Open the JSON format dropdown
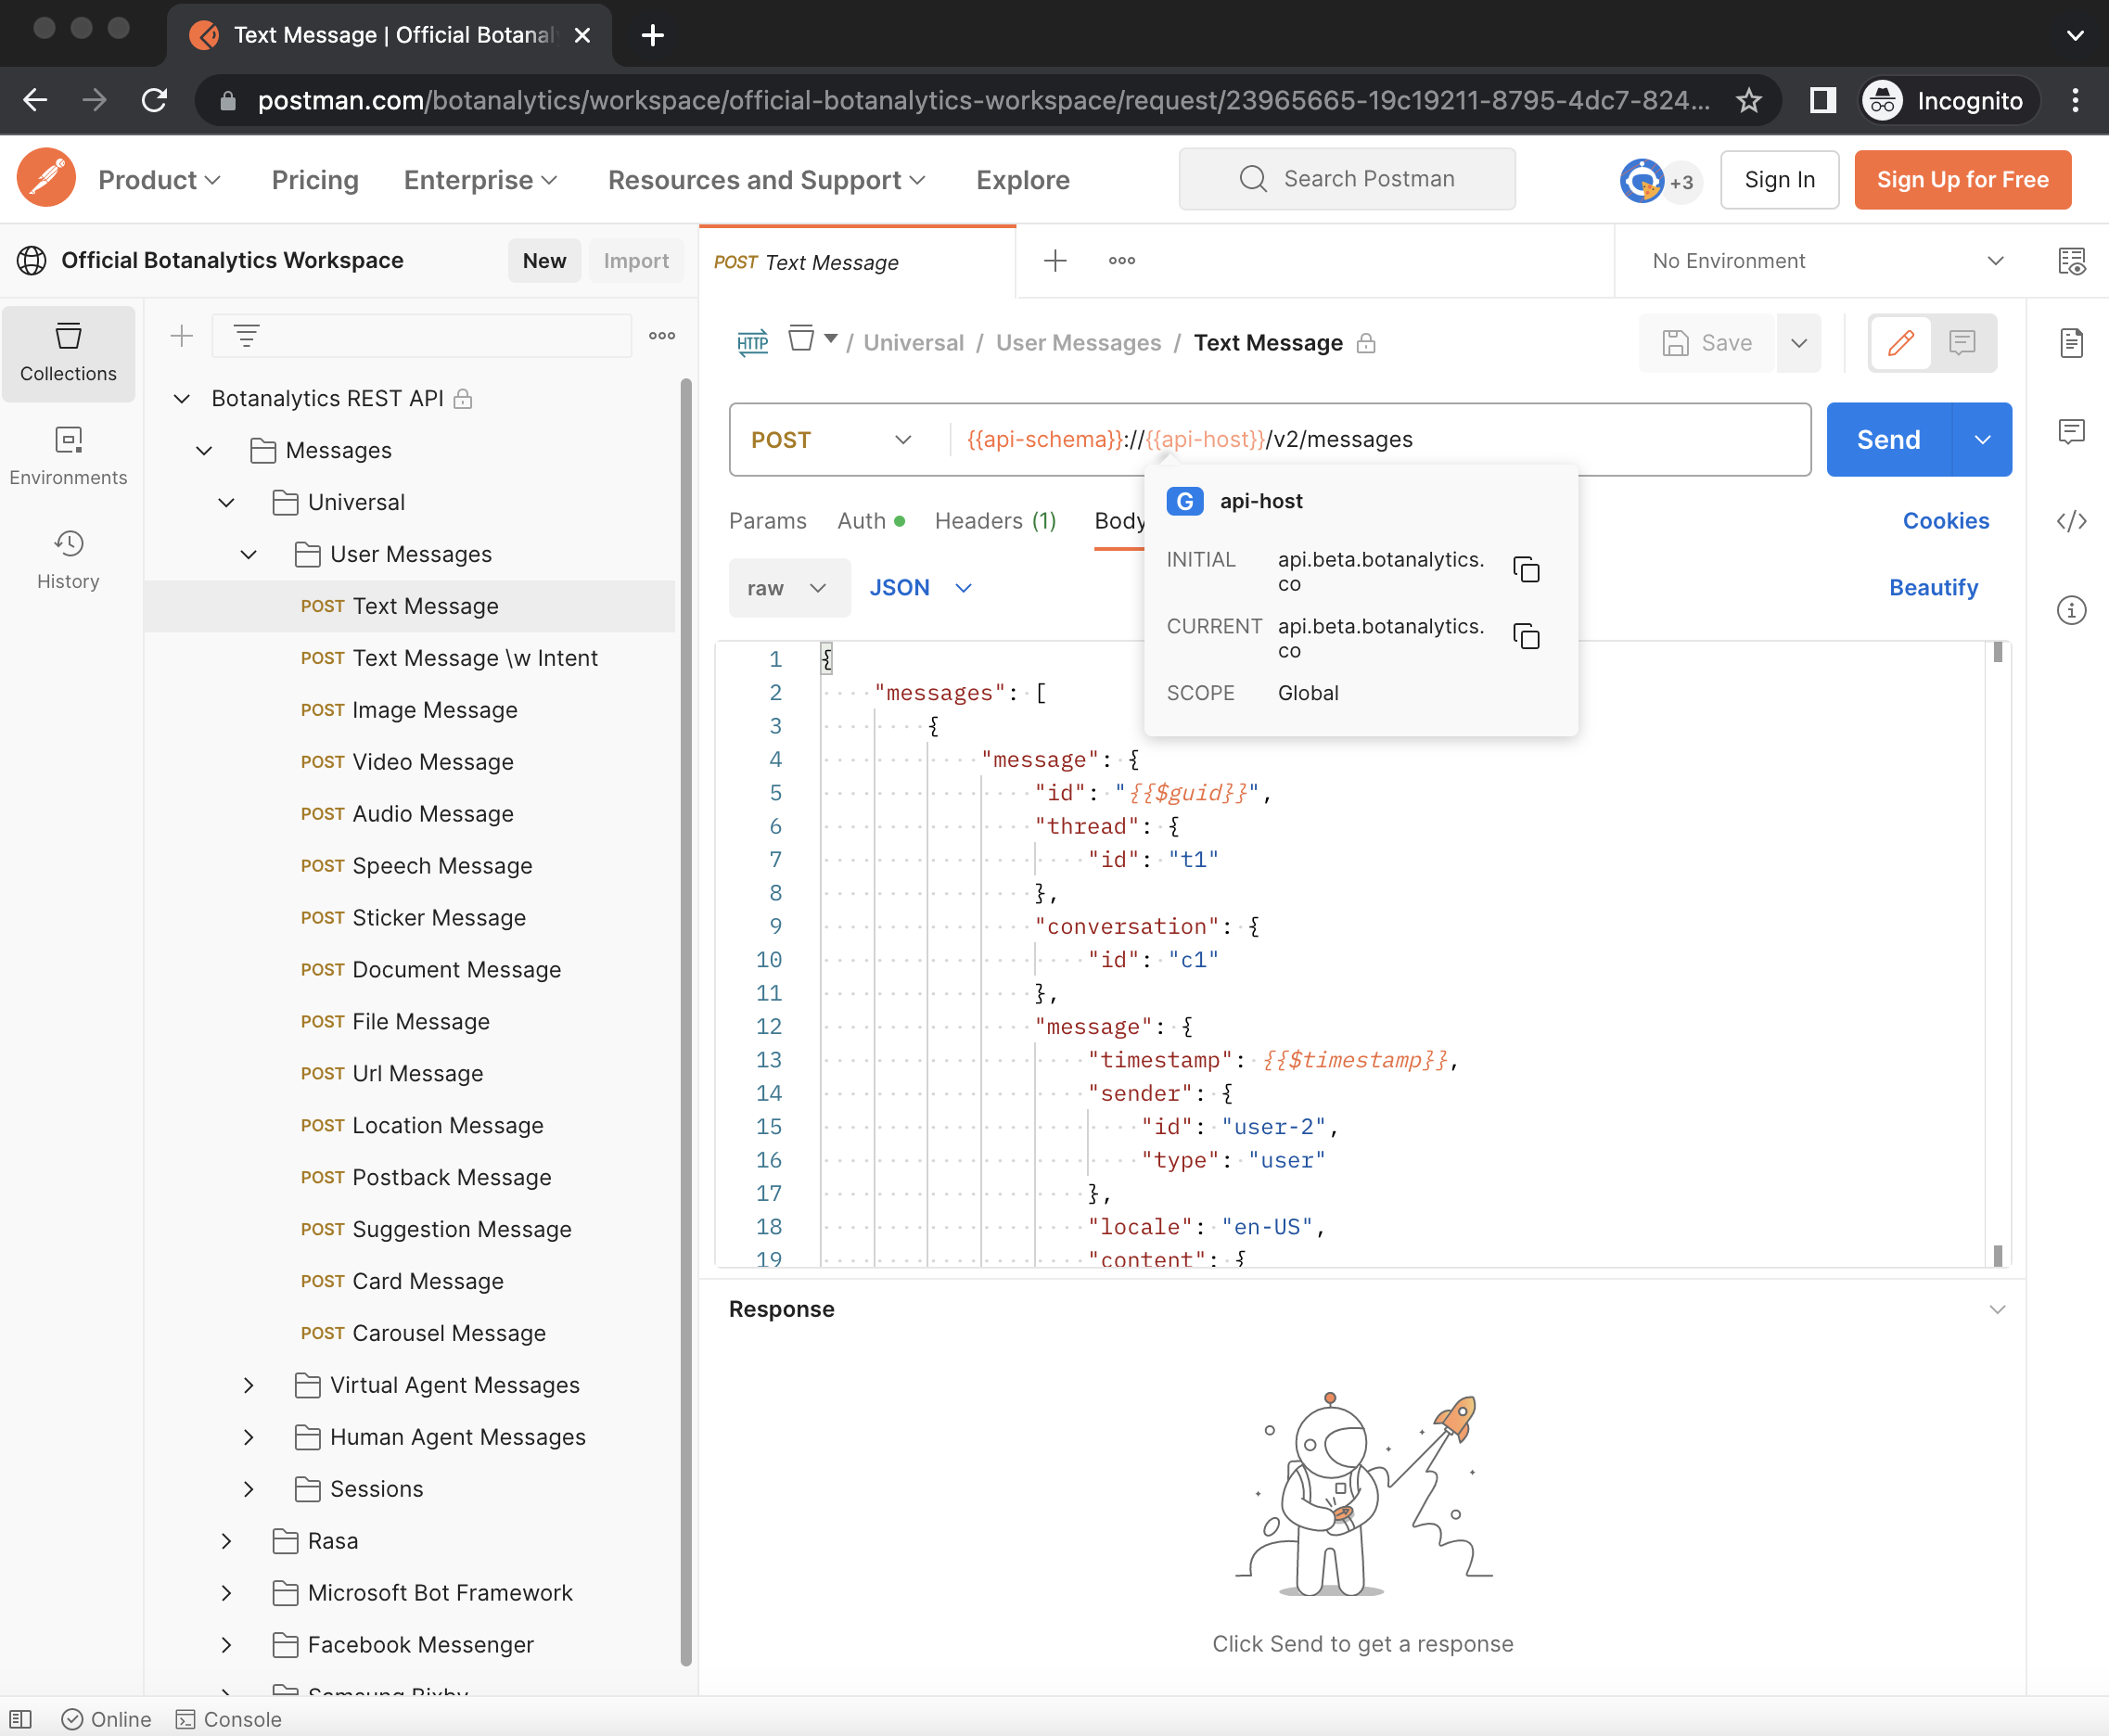 920,588
